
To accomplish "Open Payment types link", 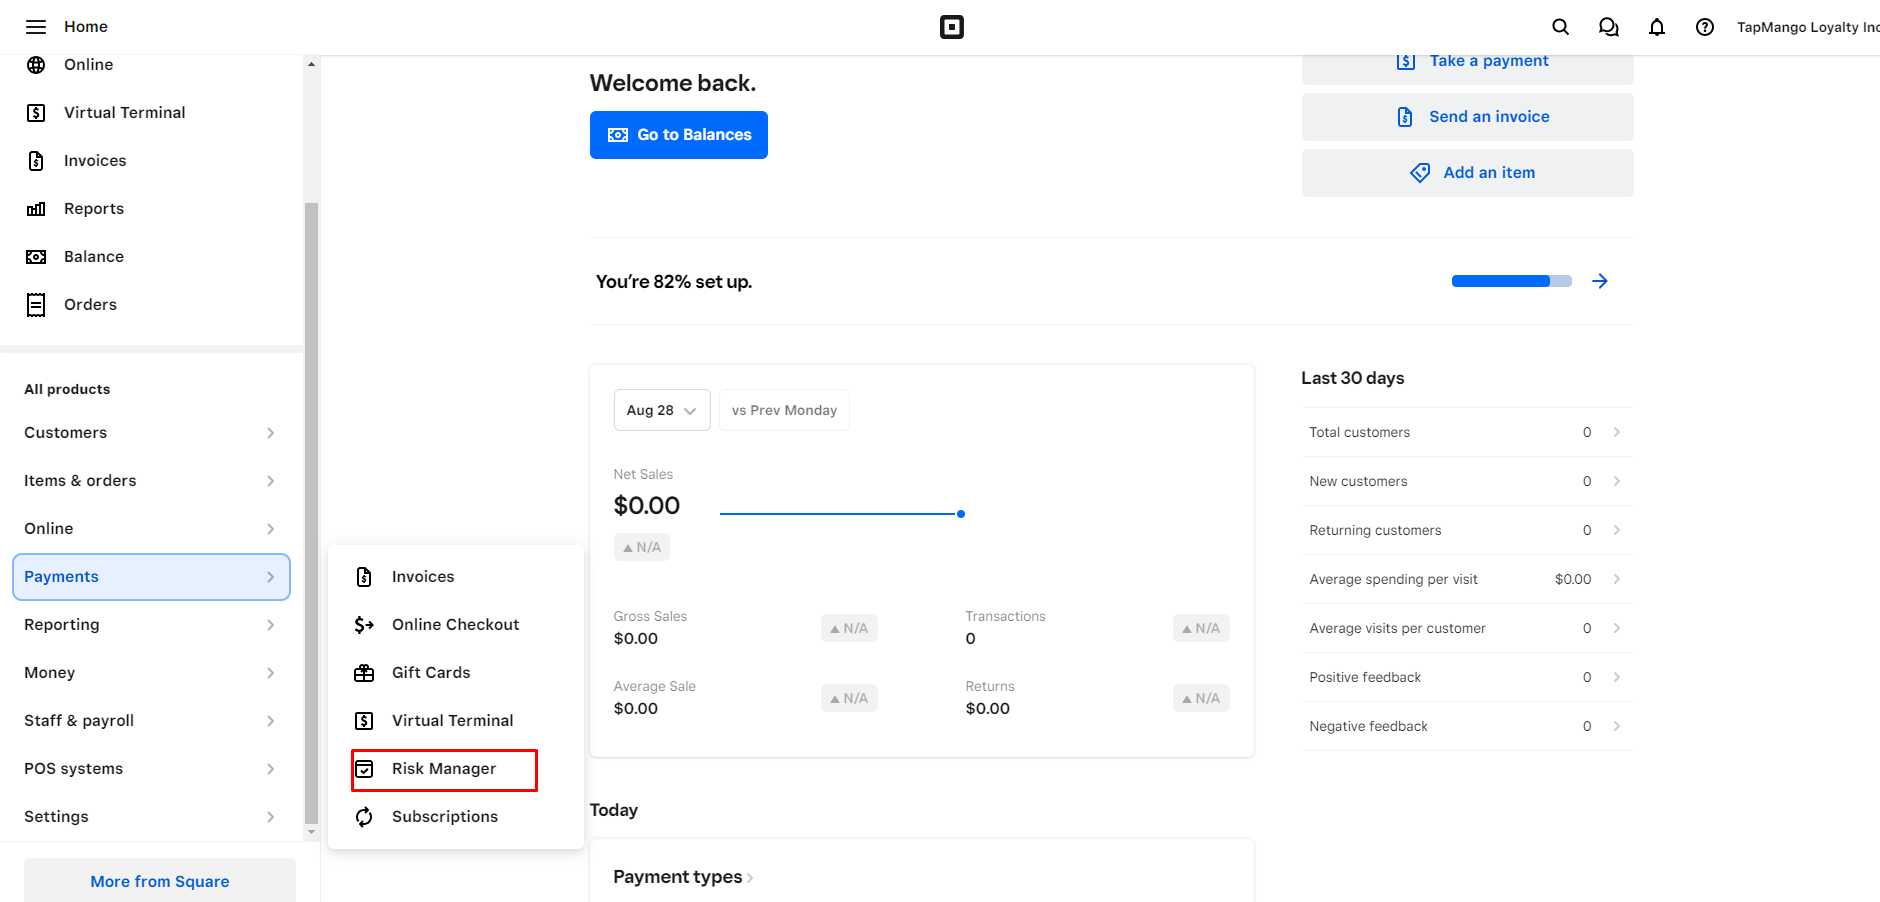I will pos(683,877).
